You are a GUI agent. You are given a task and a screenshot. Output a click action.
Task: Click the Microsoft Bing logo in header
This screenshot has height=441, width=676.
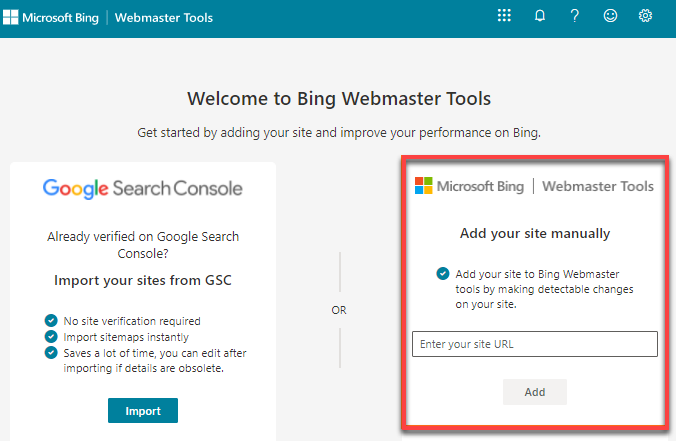point(50,18)
